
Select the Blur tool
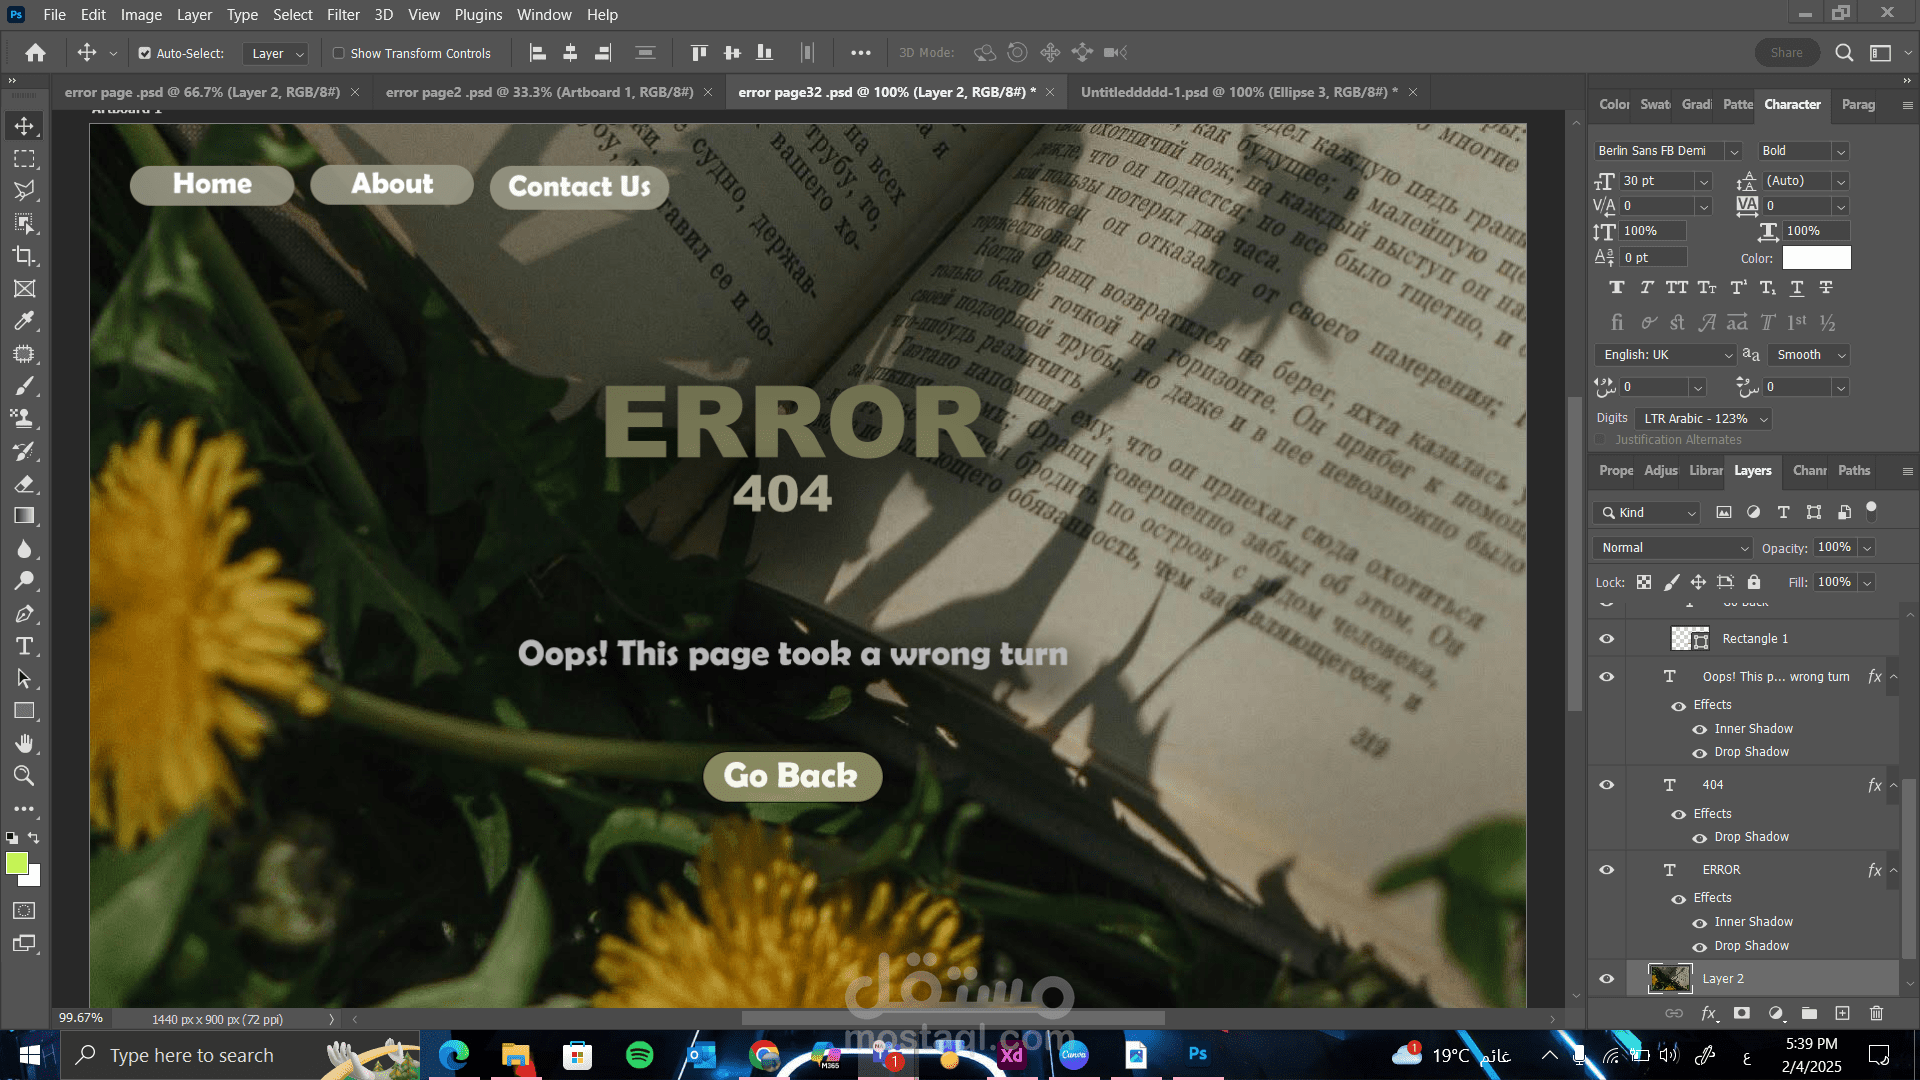(25, 549)
